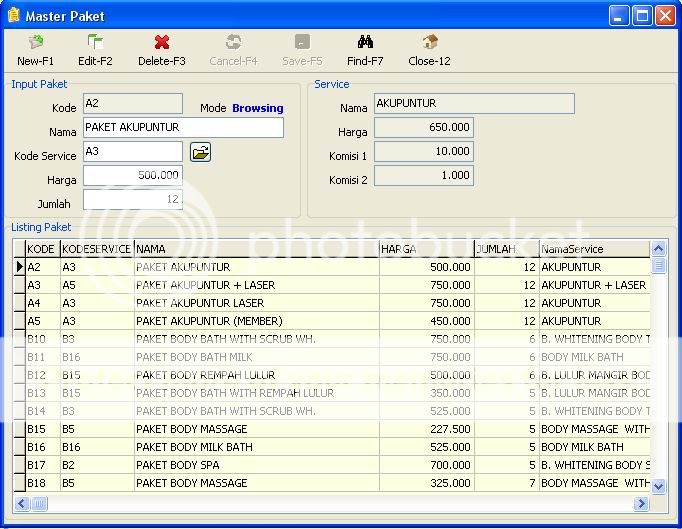Click NamaService cell AKUPUNTUR + LASER
The image size is (682, 529).
pyautogui.click(x=595, y=285)
